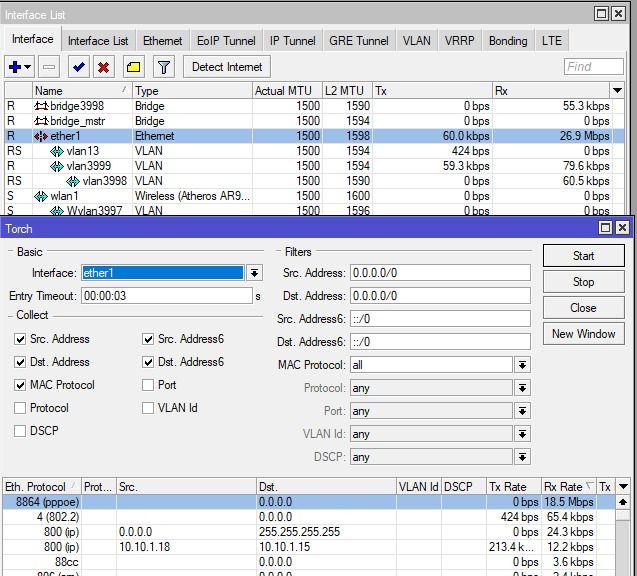
Task: Enable Protocol collect checkbox
Action: click(20, 408)
